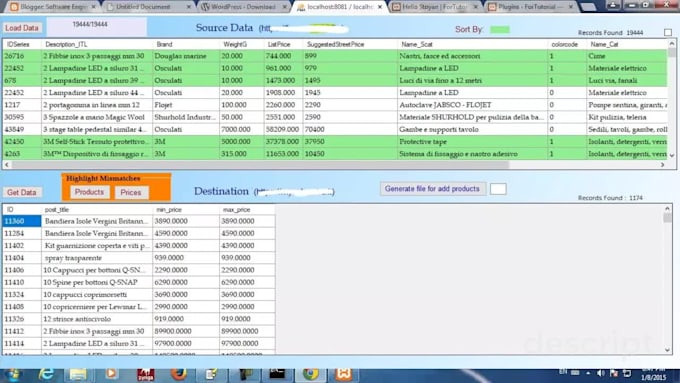Open the Action Center flag icon

click(614, 373)
